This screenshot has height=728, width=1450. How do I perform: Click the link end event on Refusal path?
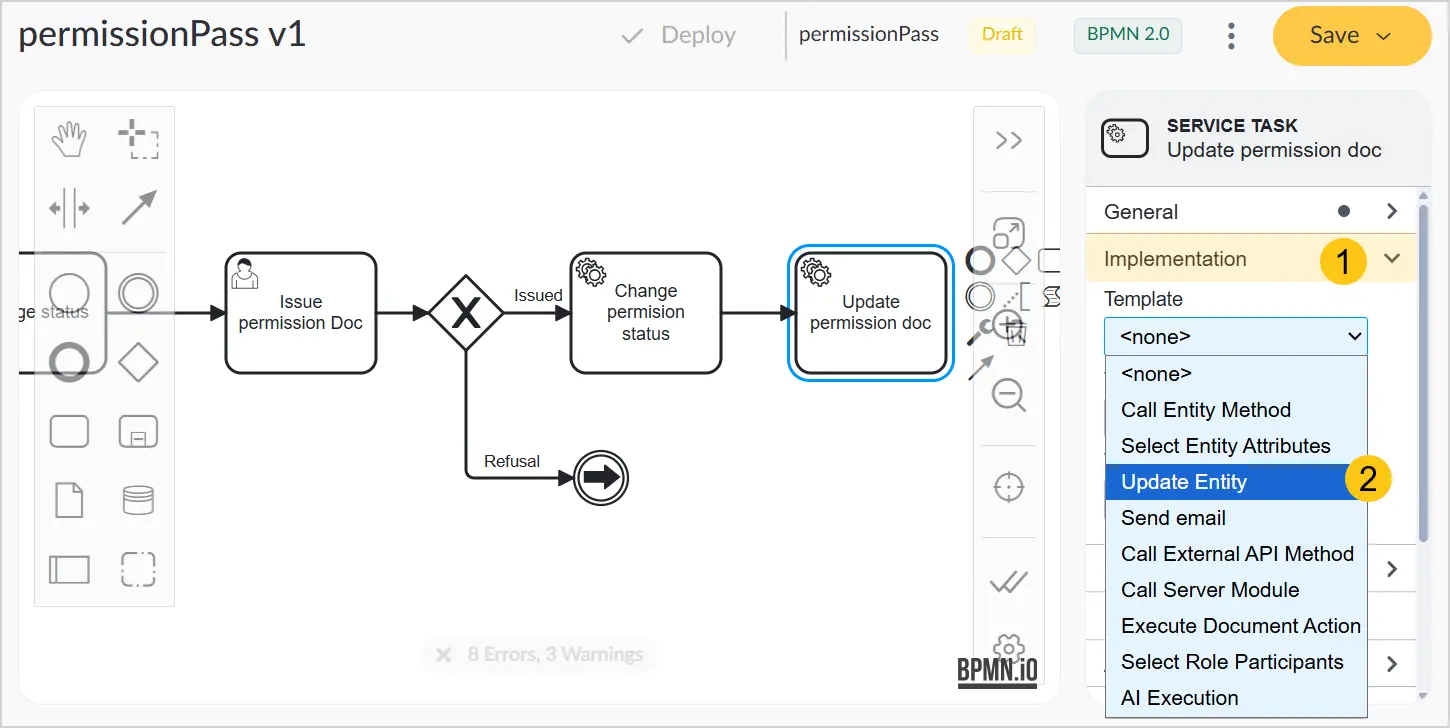pos(600,478)
